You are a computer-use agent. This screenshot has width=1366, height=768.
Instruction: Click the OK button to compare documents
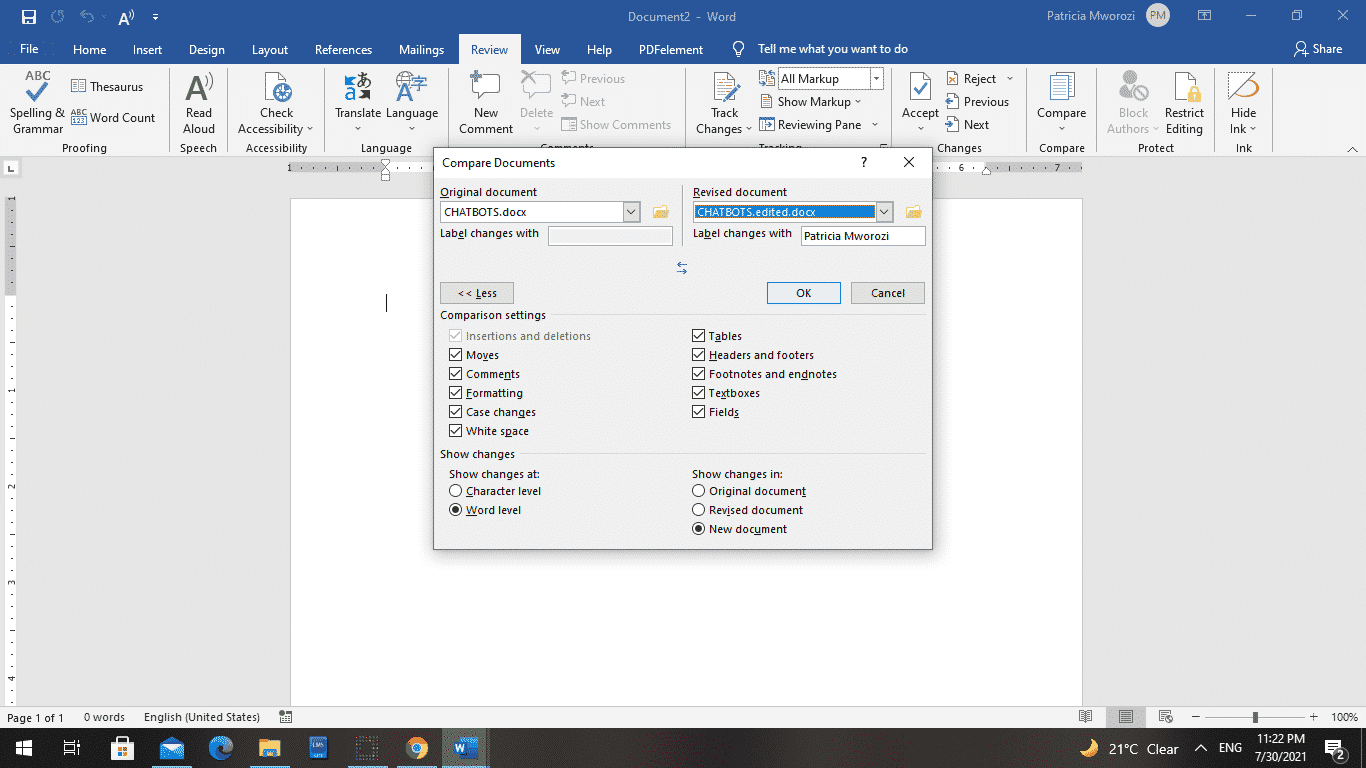coord(803,292)
